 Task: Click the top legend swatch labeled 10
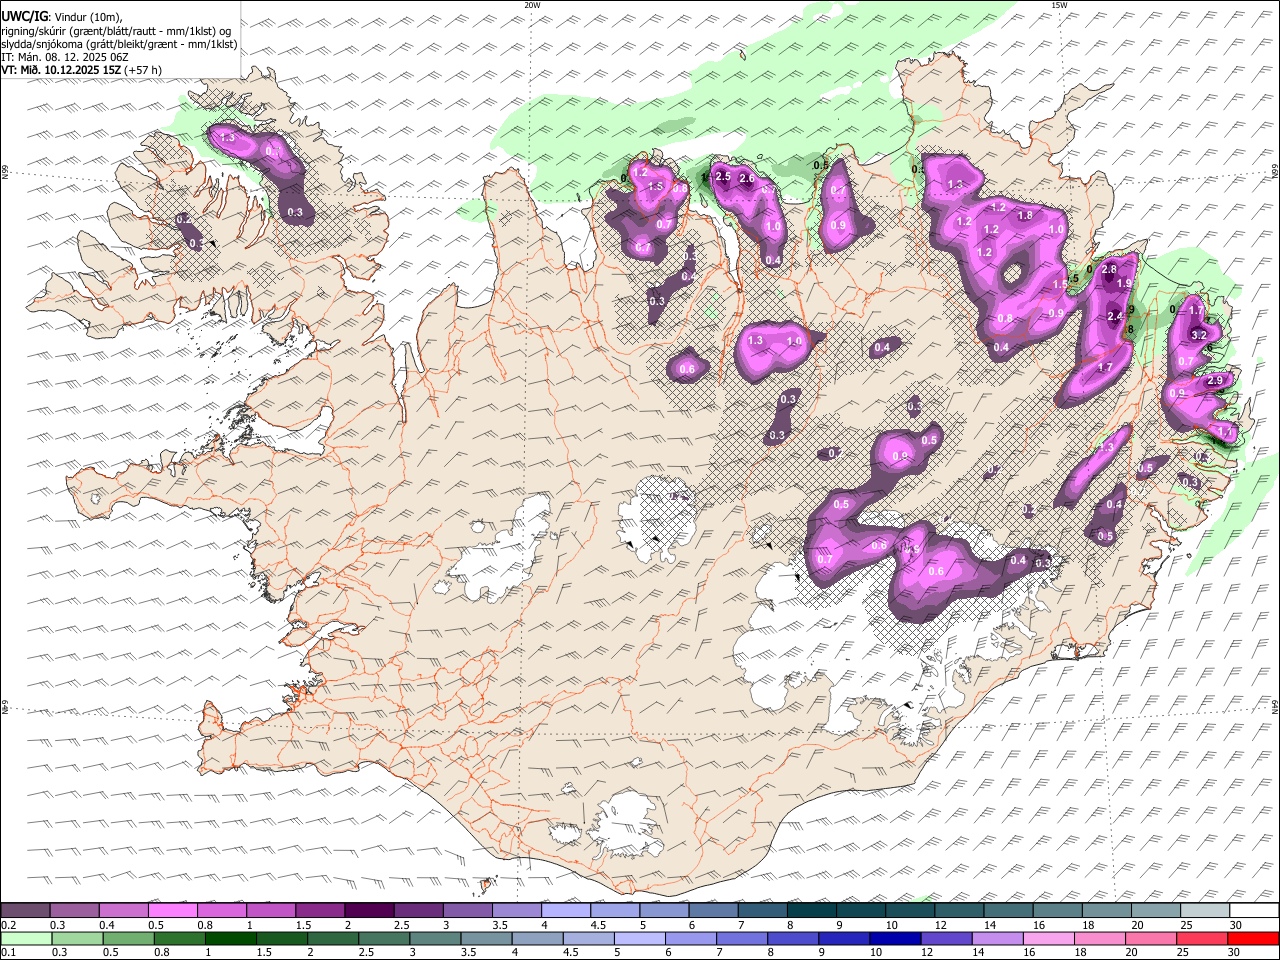click(910, 911)
